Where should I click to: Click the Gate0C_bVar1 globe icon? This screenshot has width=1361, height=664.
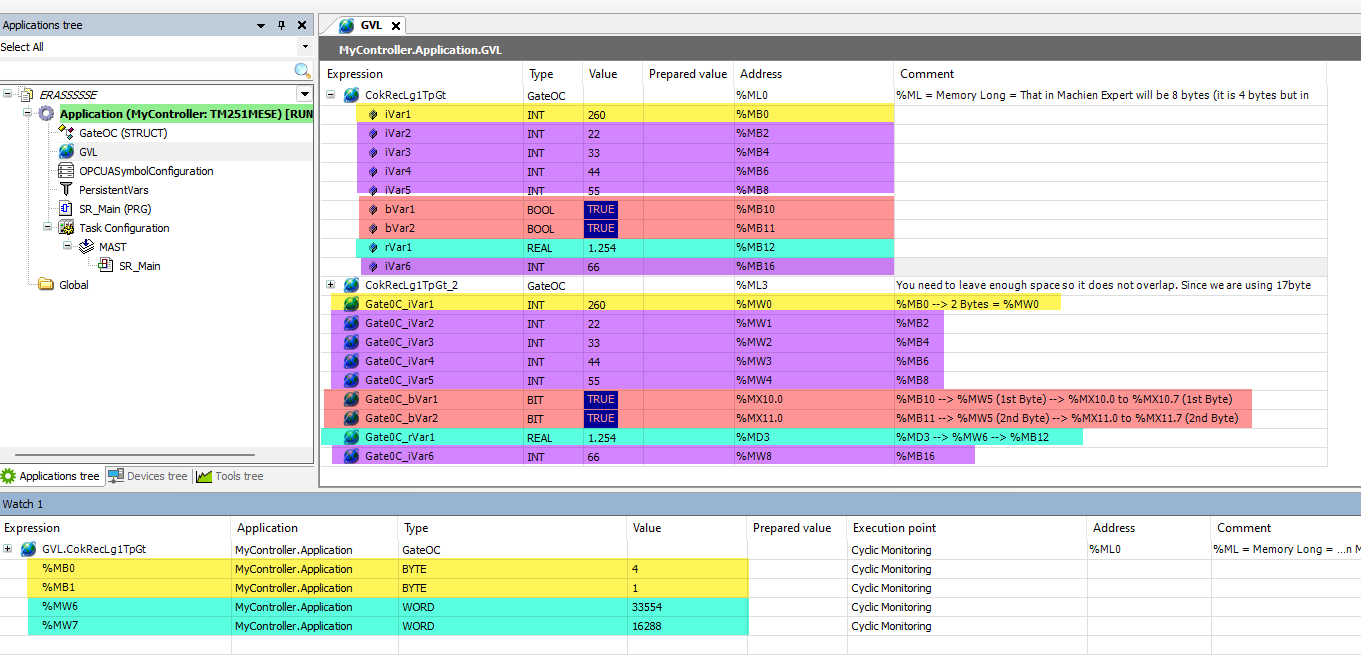click(351, 399)
